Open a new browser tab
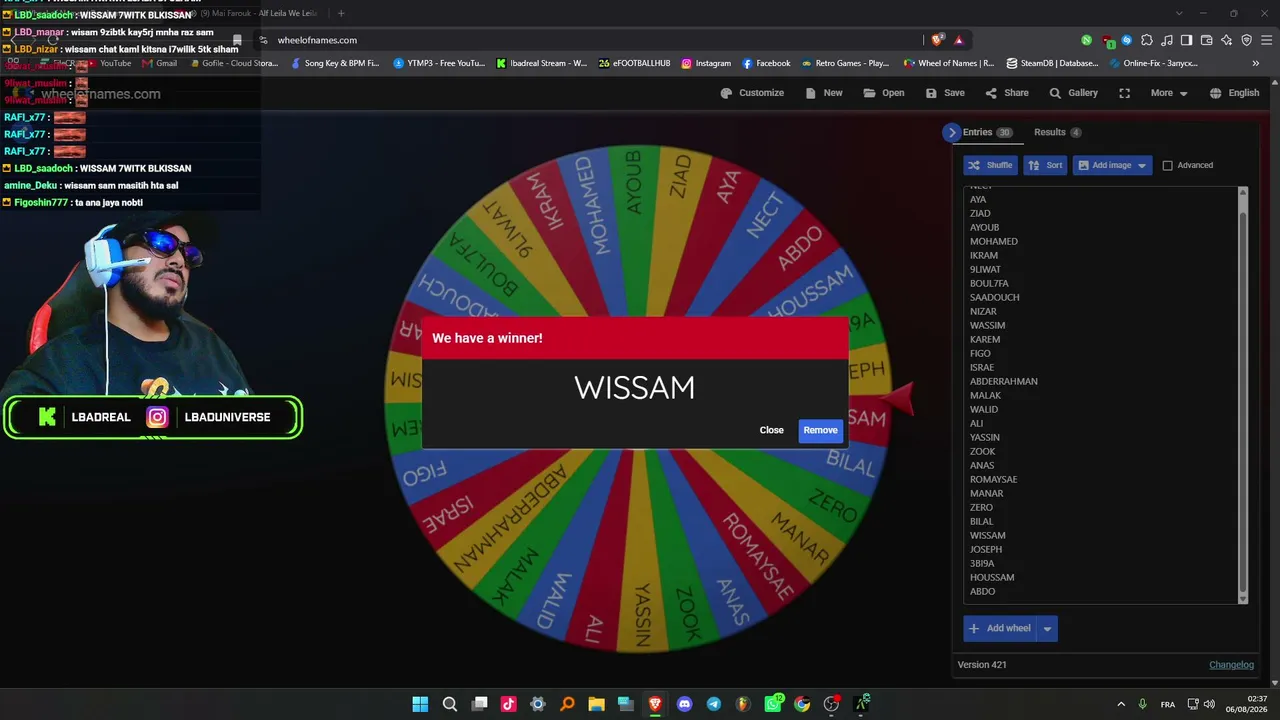 [341, 13]
